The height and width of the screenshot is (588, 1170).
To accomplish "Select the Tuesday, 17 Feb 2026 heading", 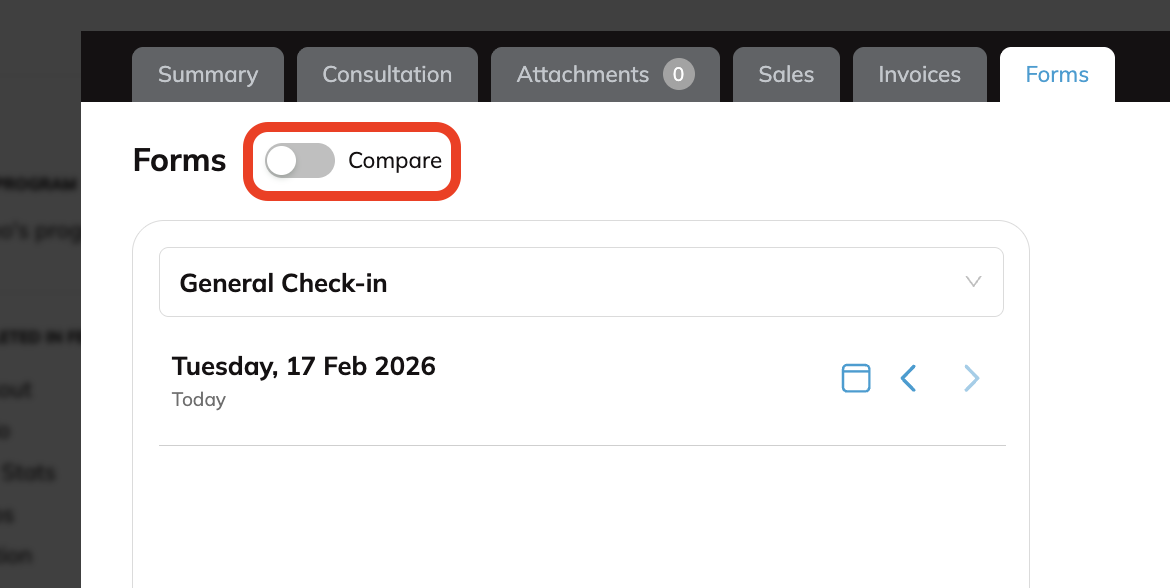I will pos(304,366).
